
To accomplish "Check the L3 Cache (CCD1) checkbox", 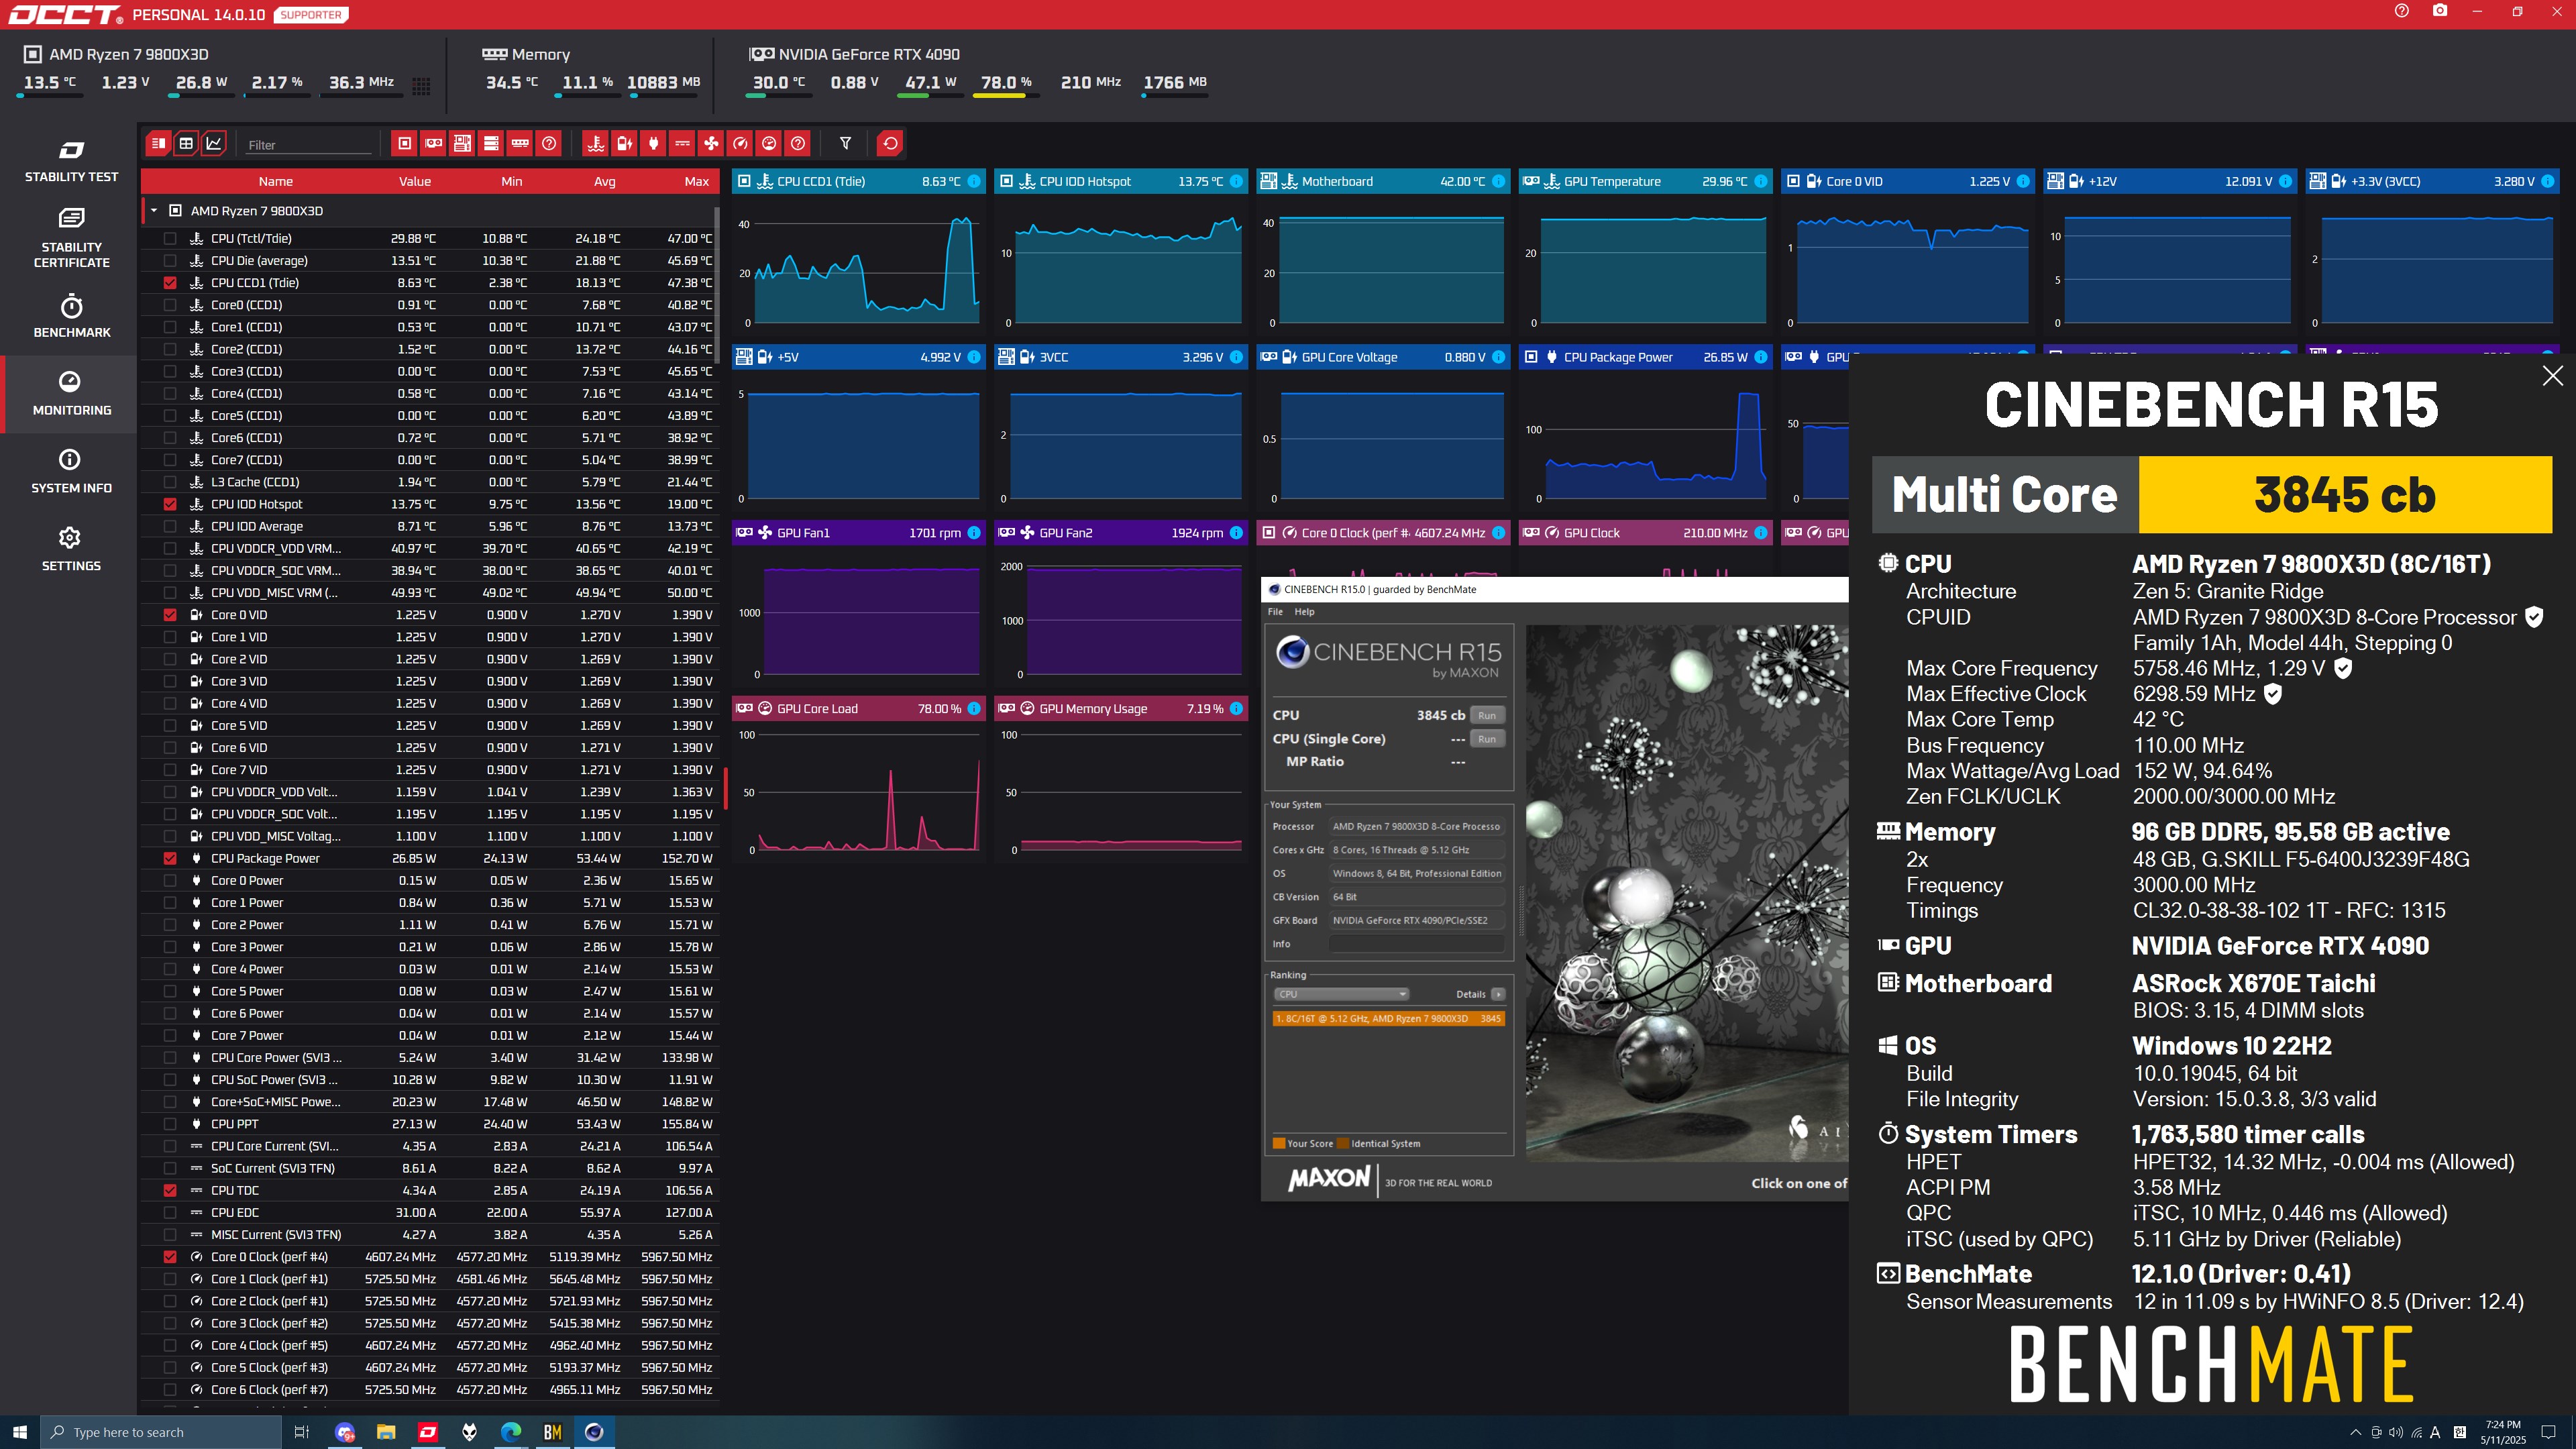I will 170,482.
